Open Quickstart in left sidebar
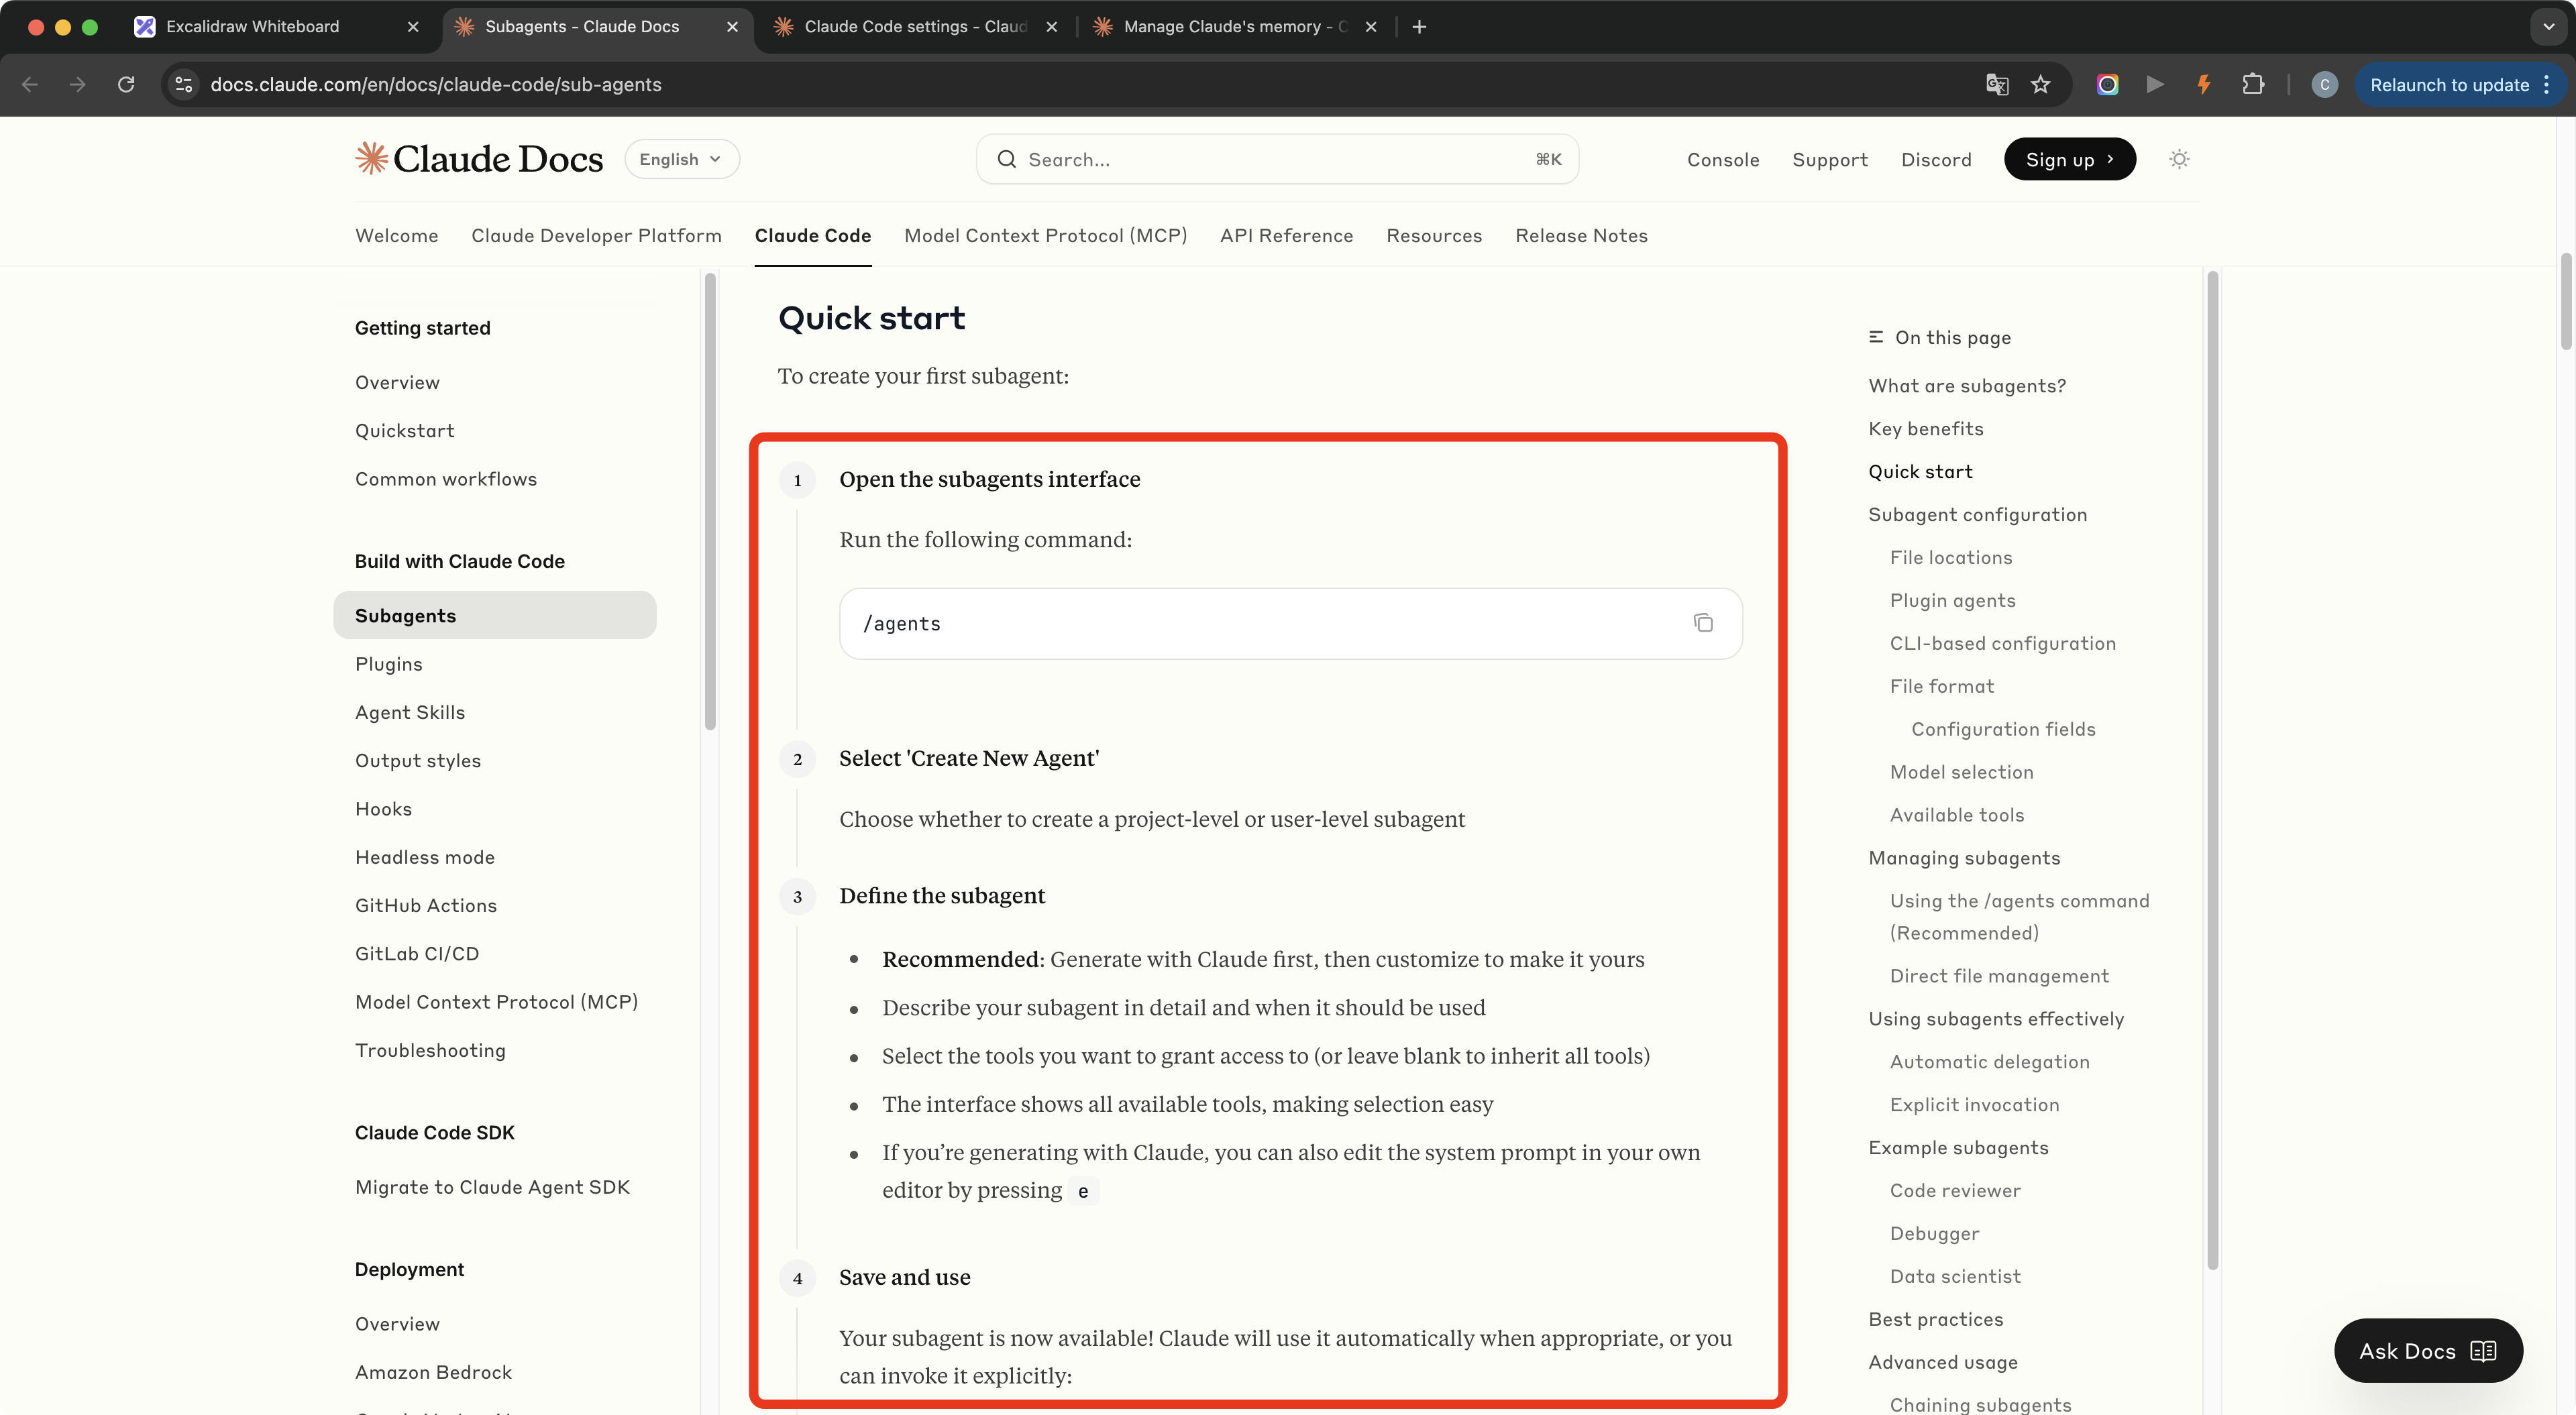This screenshot has height=1415, width=2576. coord(404,431)
